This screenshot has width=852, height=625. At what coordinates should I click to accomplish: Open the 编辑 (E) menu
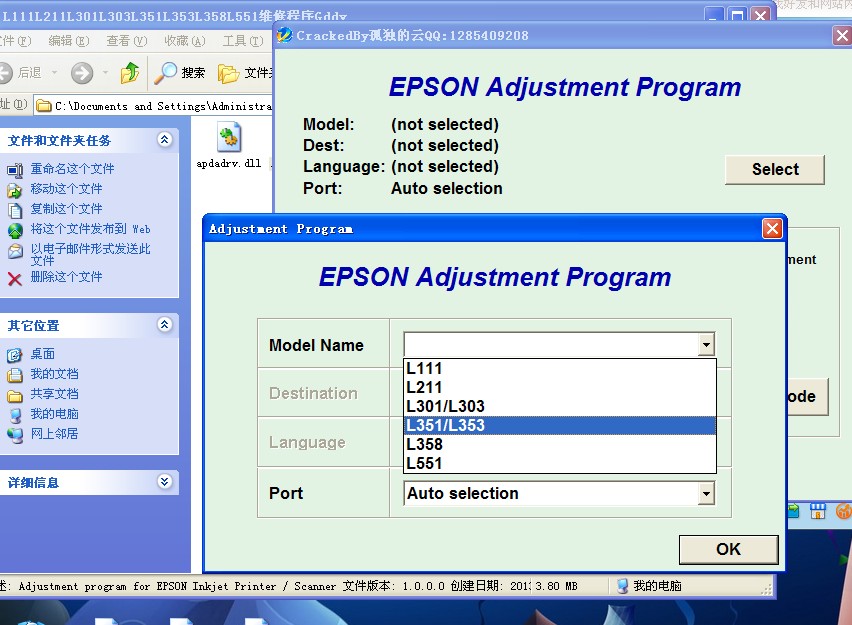tap(68, 41)
